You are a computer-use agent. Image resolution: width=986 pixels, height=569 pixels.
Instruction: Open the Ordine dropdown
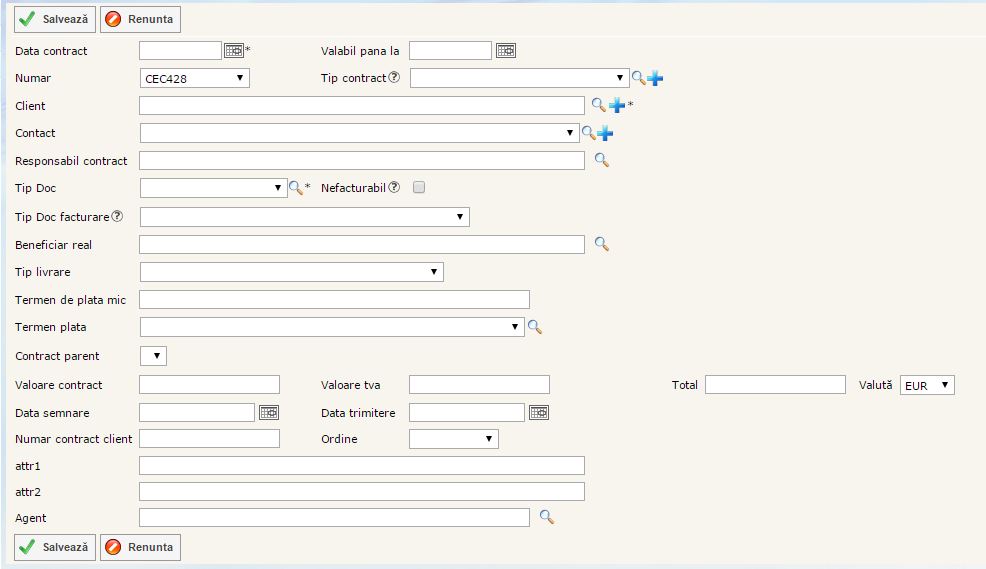(x=453, y=439)
